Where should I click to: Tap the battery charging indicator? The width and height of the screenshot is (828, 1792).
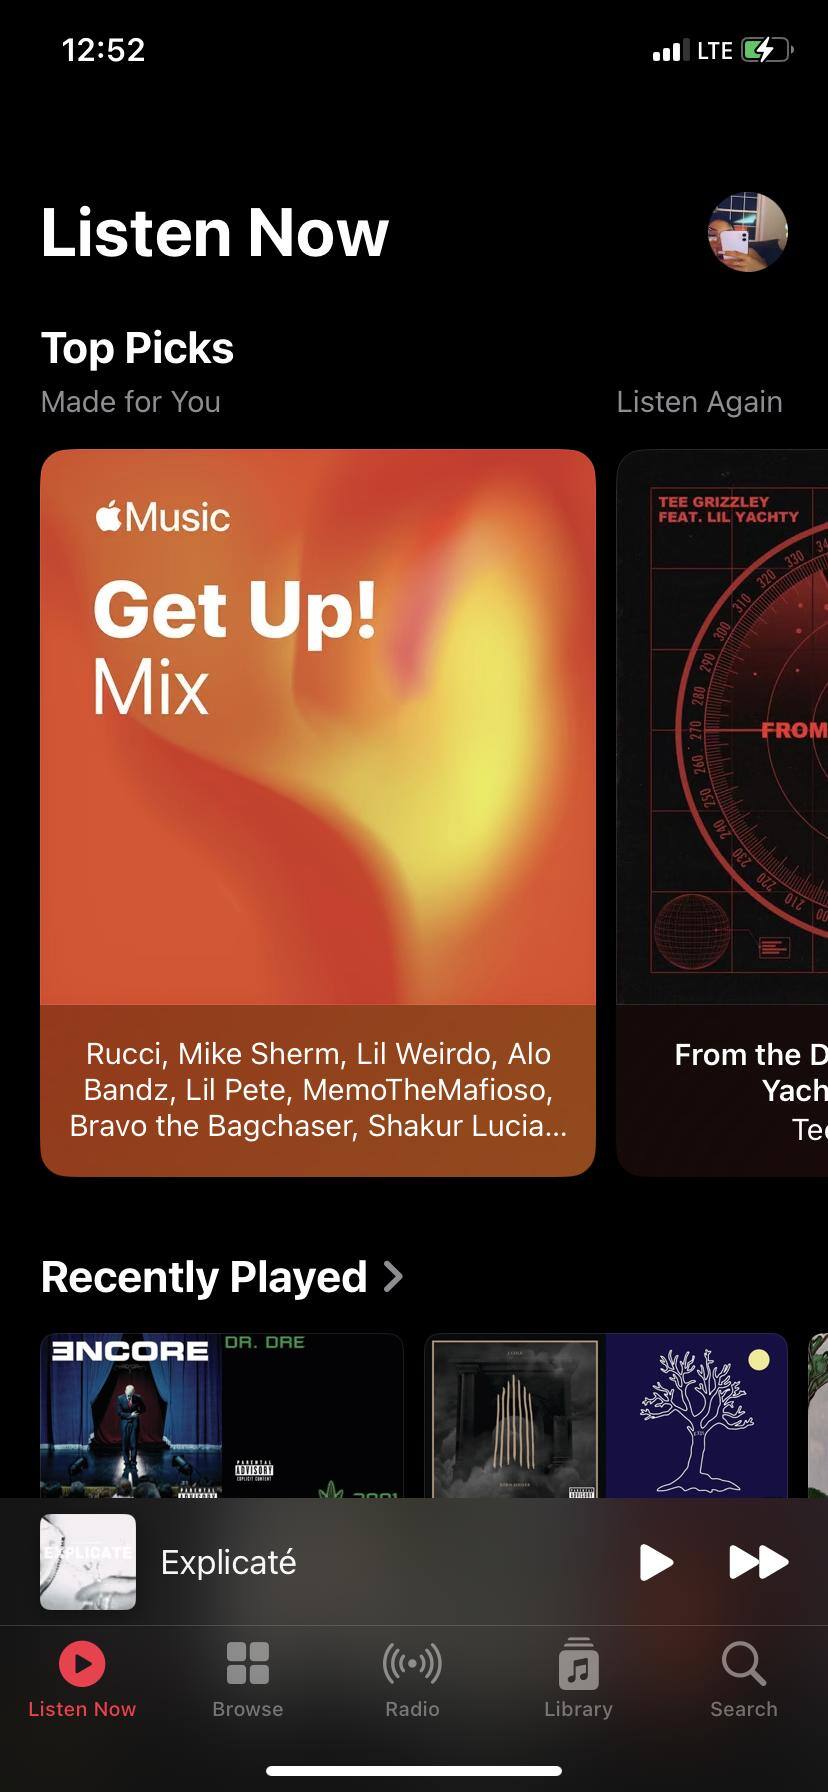767,50
